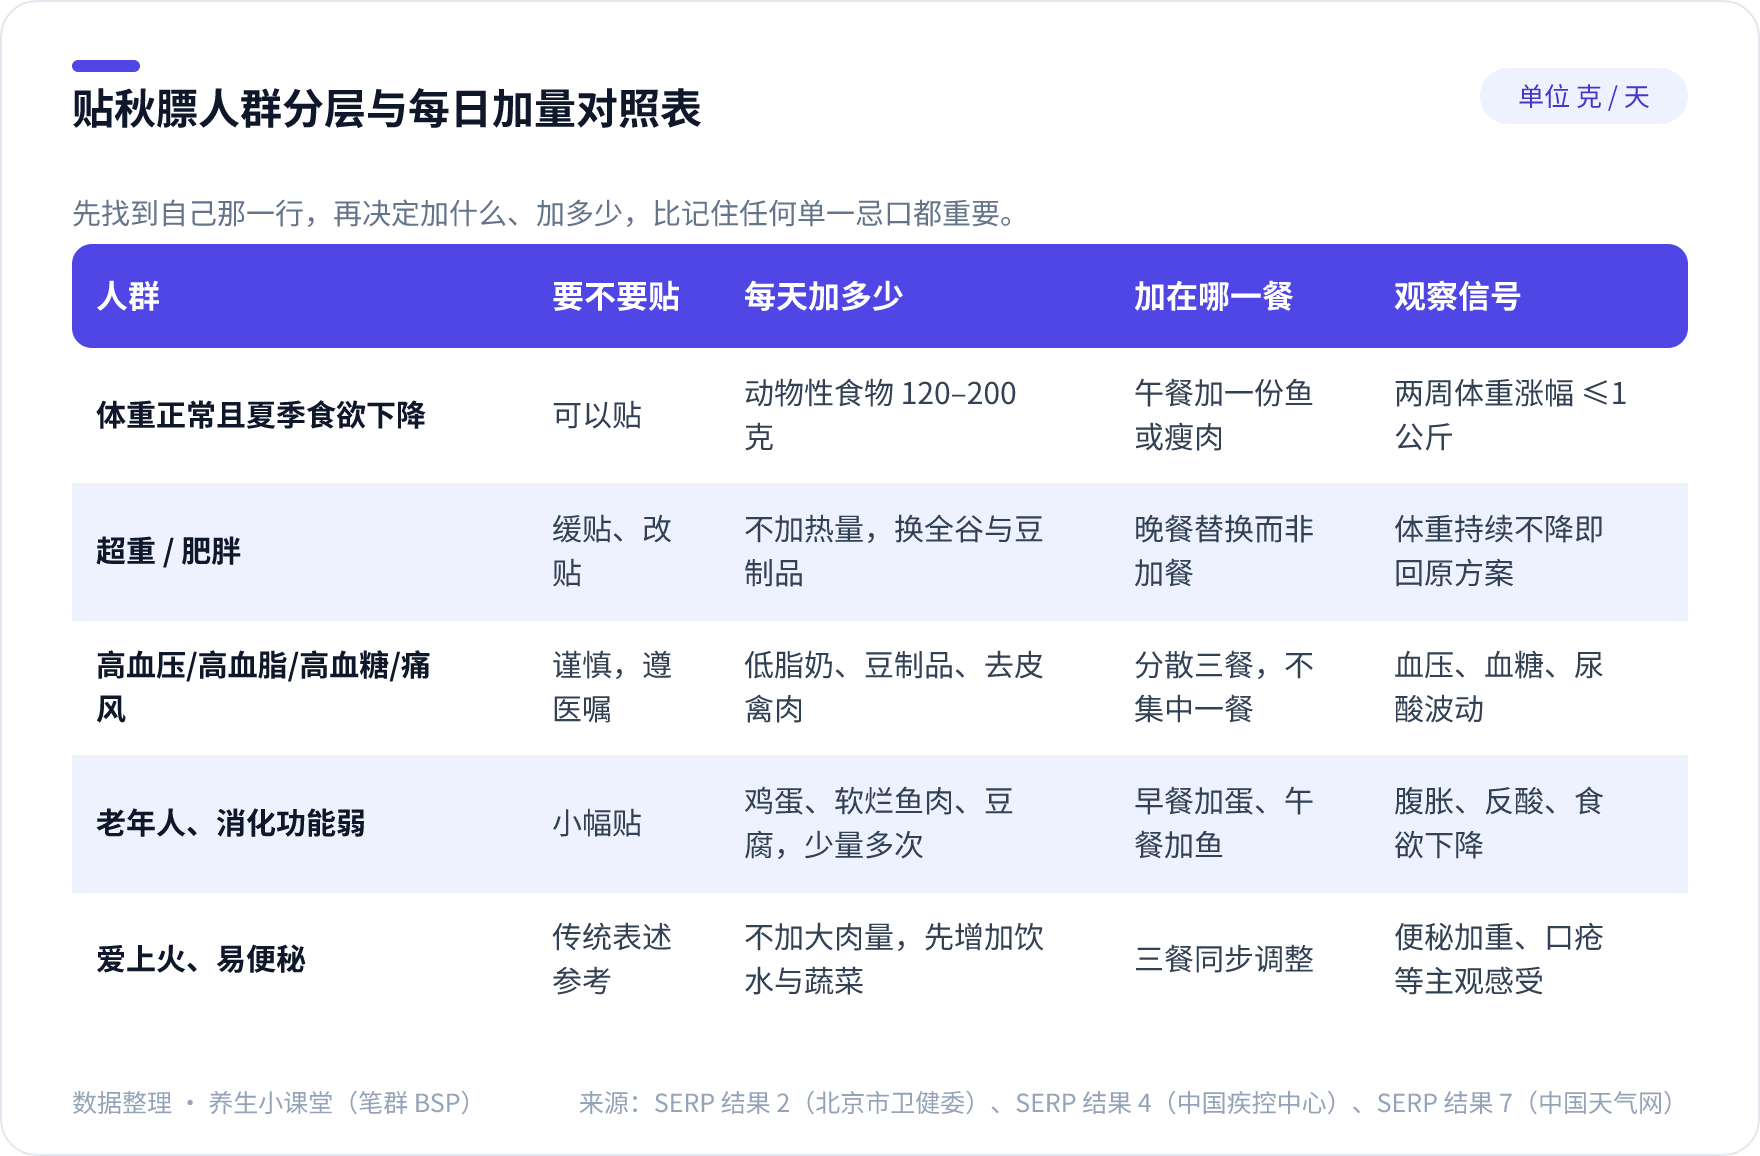Click the 不加大肉量，先增加饮水与蔬菜 cell
1760x1156 pixels.
(x=894, y=959)
